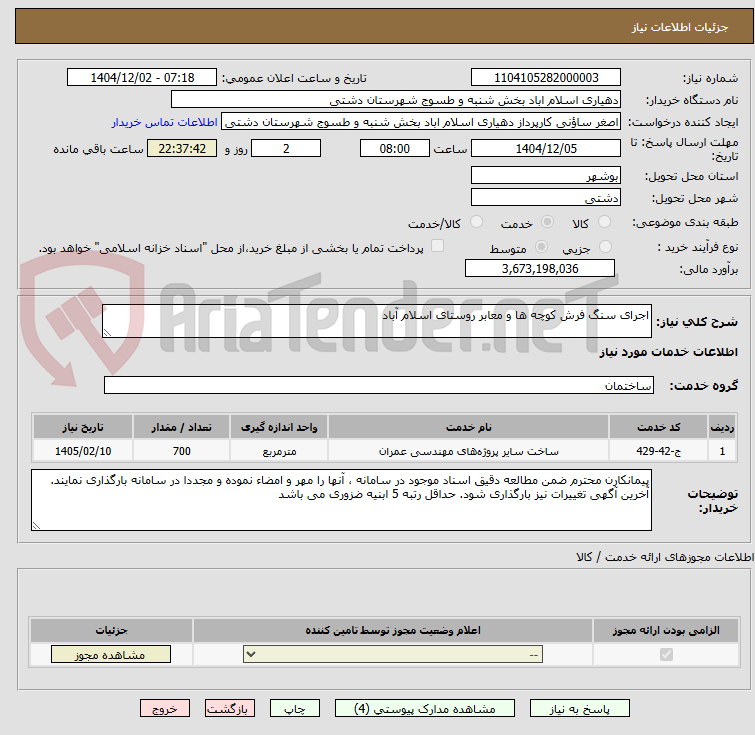
Task: Click service code cell ج-42-429
Action: [658, 451]
